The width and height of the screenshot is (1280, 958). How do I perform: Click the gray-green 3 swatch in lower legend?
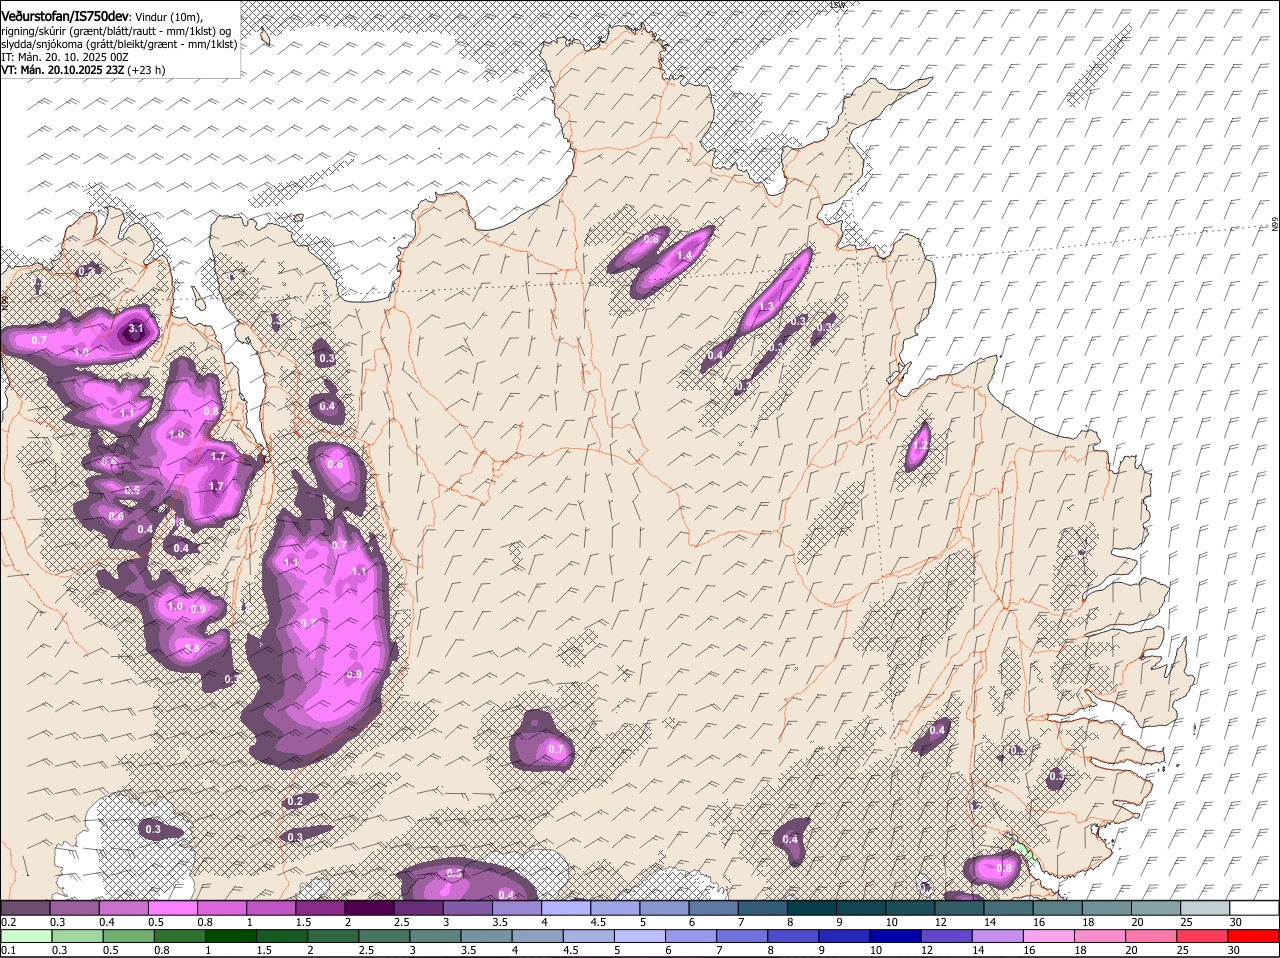(435, 936)
